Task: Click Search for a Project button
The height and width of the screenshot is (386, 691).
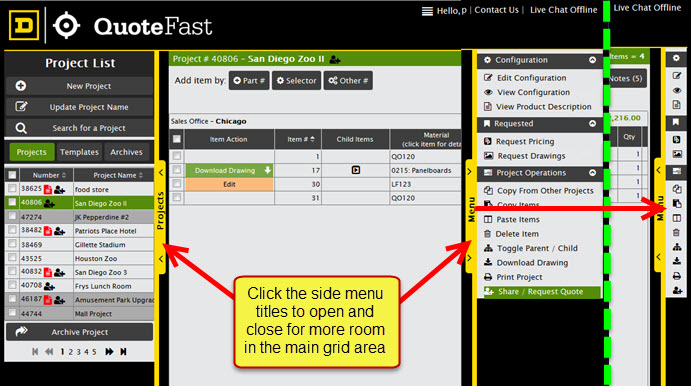Action: click(80, 128)
